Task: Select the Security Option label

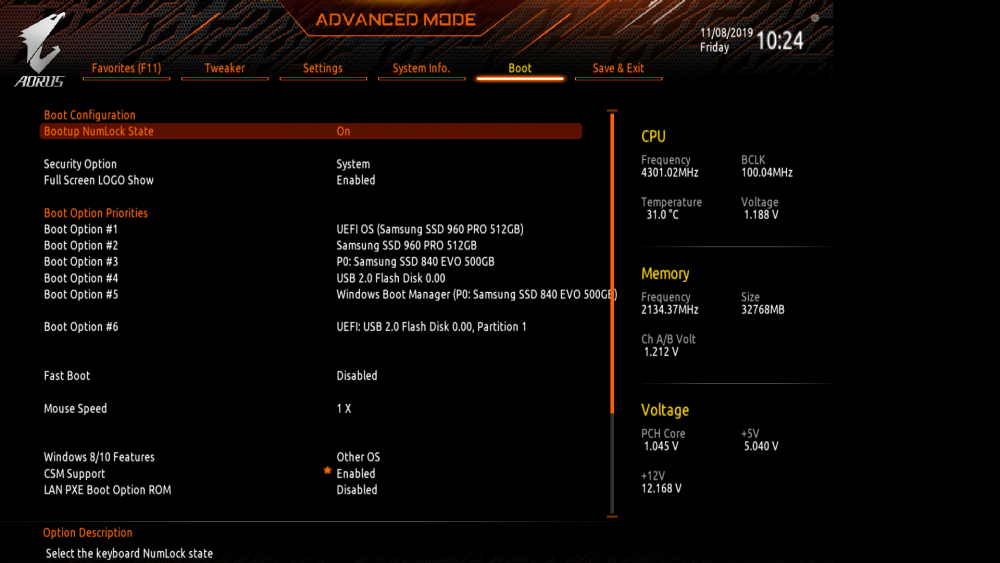Action: (x=80, y=165)
